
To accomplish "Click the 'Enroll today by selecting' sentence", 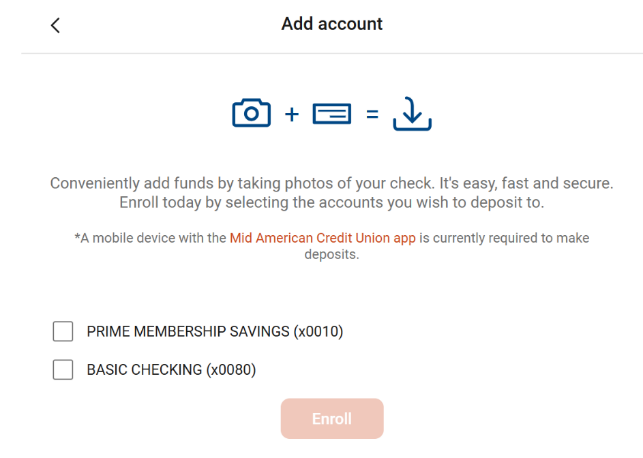I will [x=332, y=203].
